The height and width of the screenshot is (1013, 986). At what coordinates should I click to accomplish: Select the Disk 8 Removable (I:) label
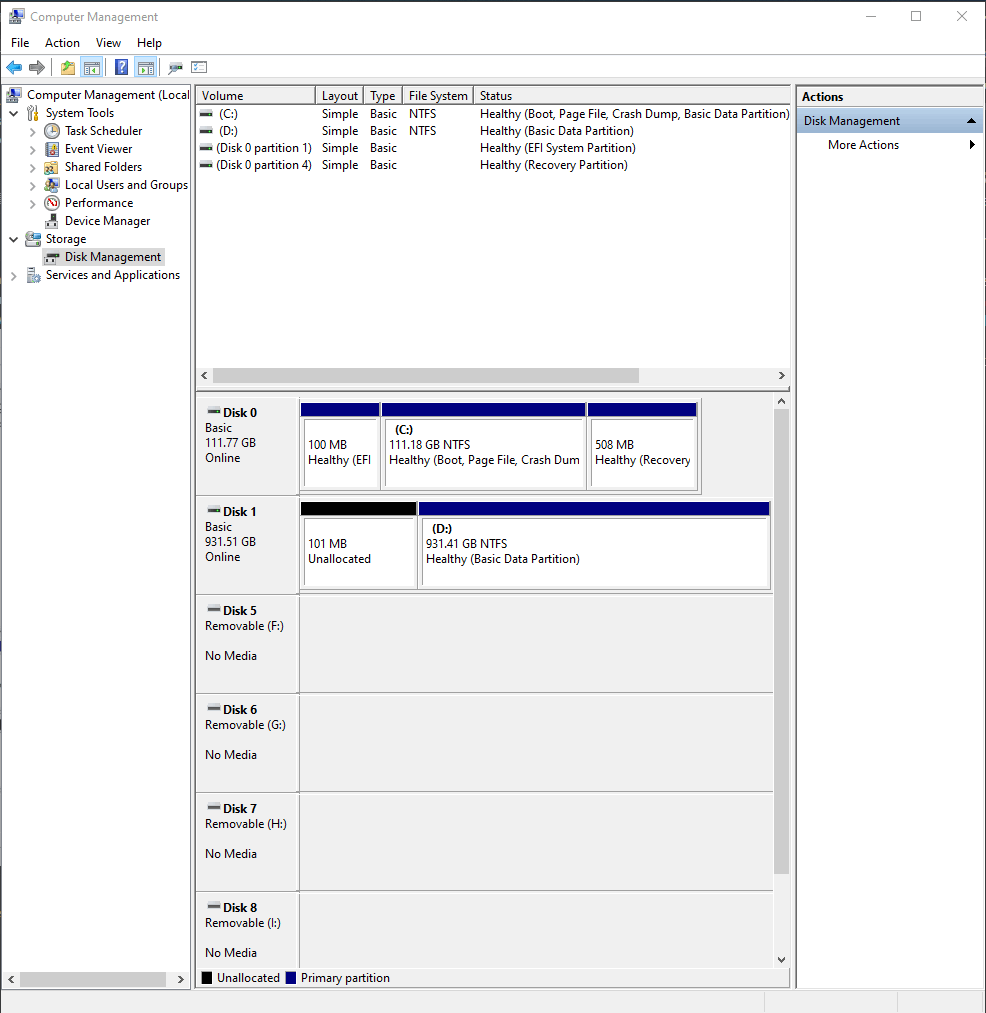[247, 930]
